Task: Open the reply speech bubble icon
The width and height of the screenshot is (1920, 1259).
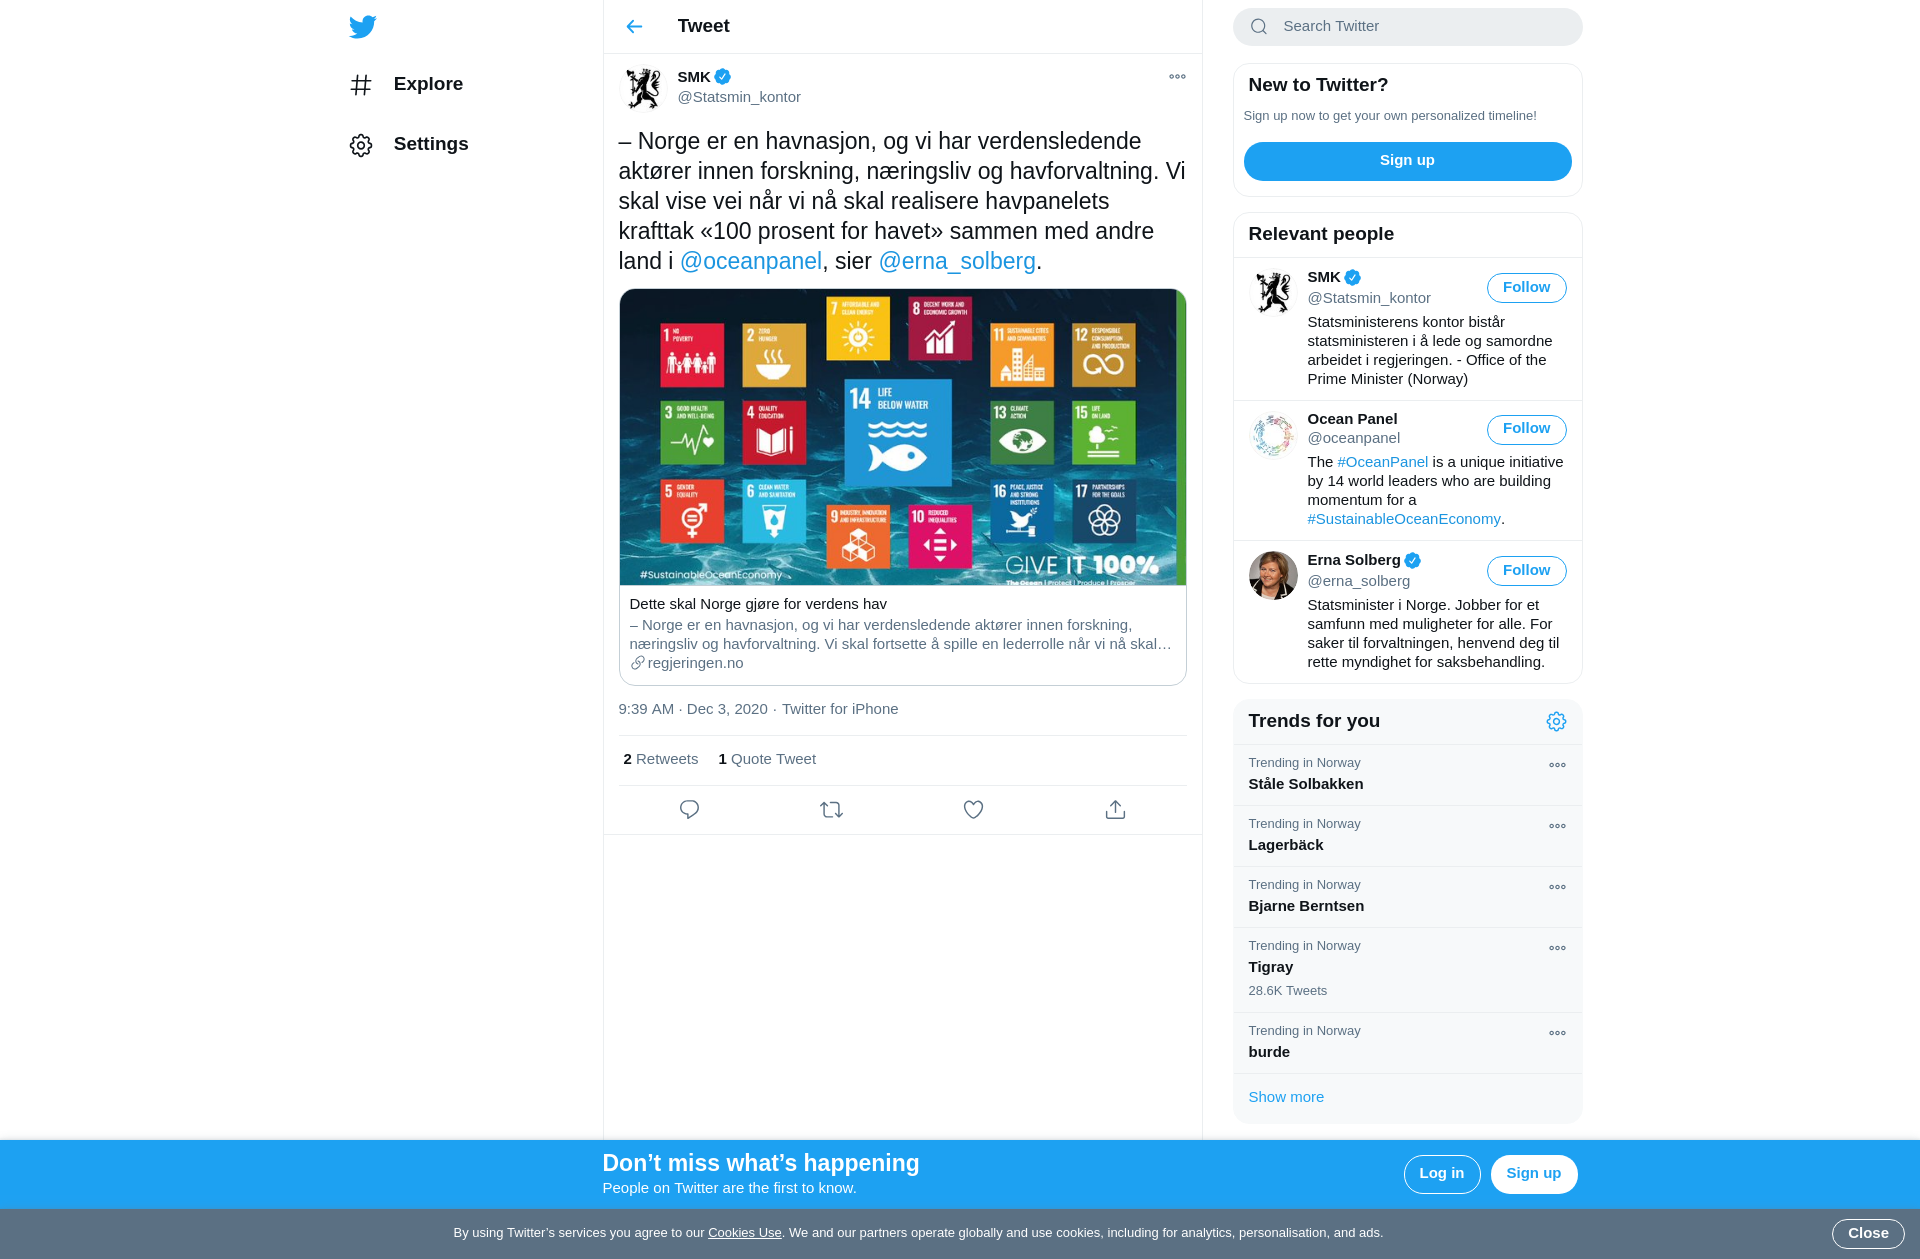Action: (689, 810)
